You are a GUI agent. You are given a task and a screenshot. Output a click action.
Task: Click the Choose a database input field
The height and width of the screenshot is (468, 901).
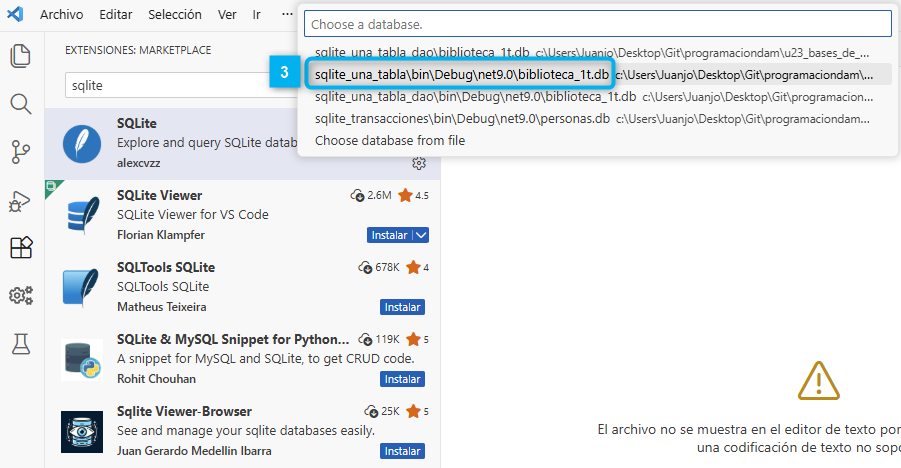pyautogui.click(x=597, y=23)
